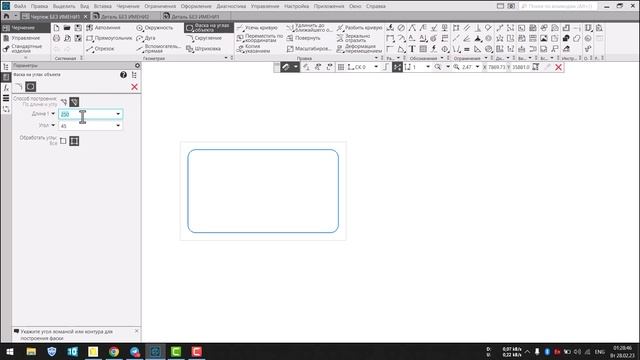Screen dimensions: 640x360
Task: Select by-two-lengths construction method
Action: pyautogui.click(x=64, y=102)
